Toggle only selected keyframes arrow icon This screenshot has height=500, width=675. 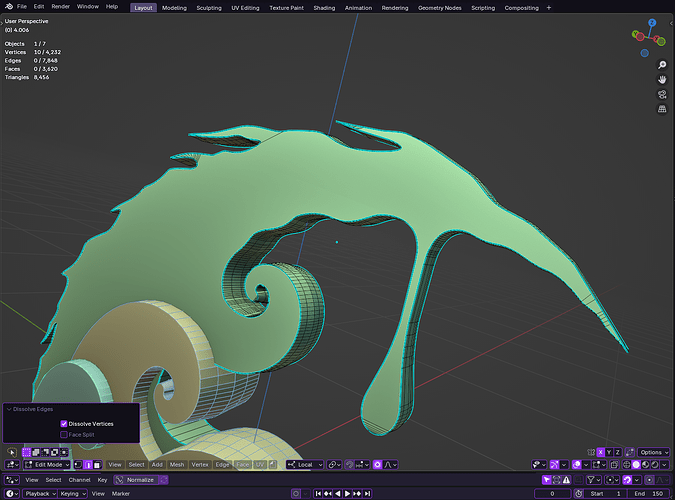tap(547, 480)
